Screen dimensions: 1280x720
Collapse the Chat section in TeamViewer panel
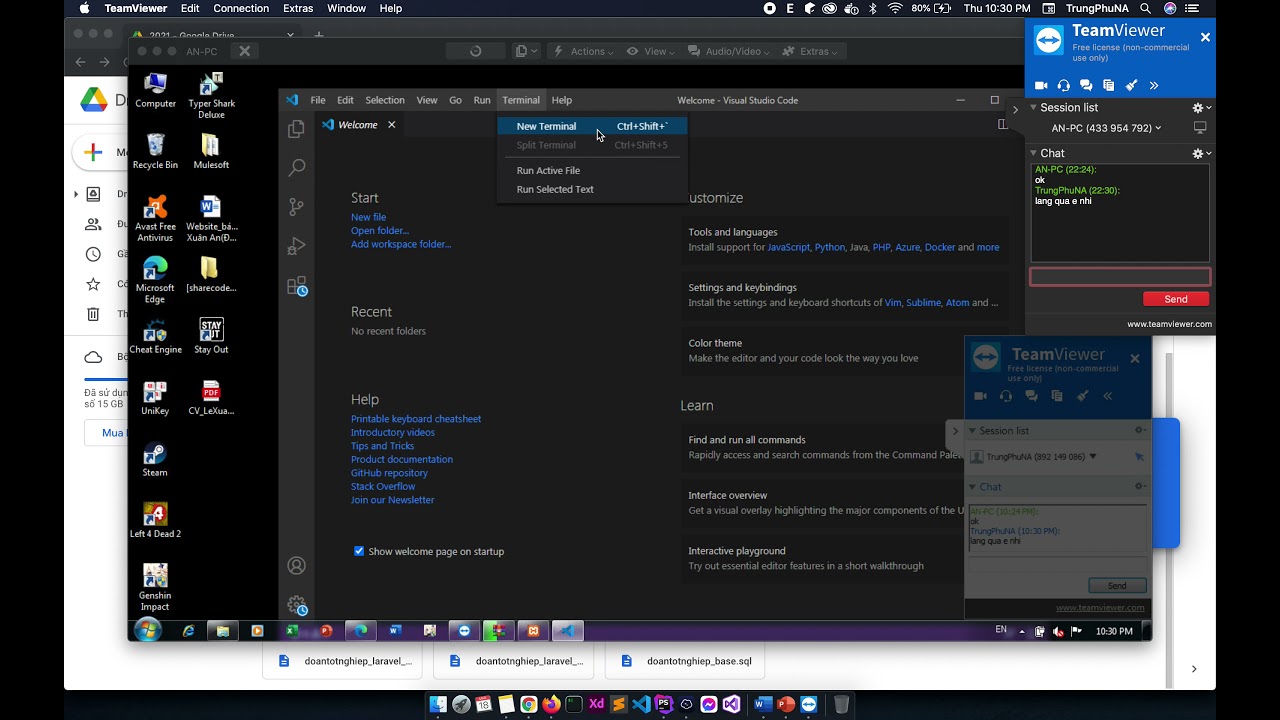(x=1035, y=153)
